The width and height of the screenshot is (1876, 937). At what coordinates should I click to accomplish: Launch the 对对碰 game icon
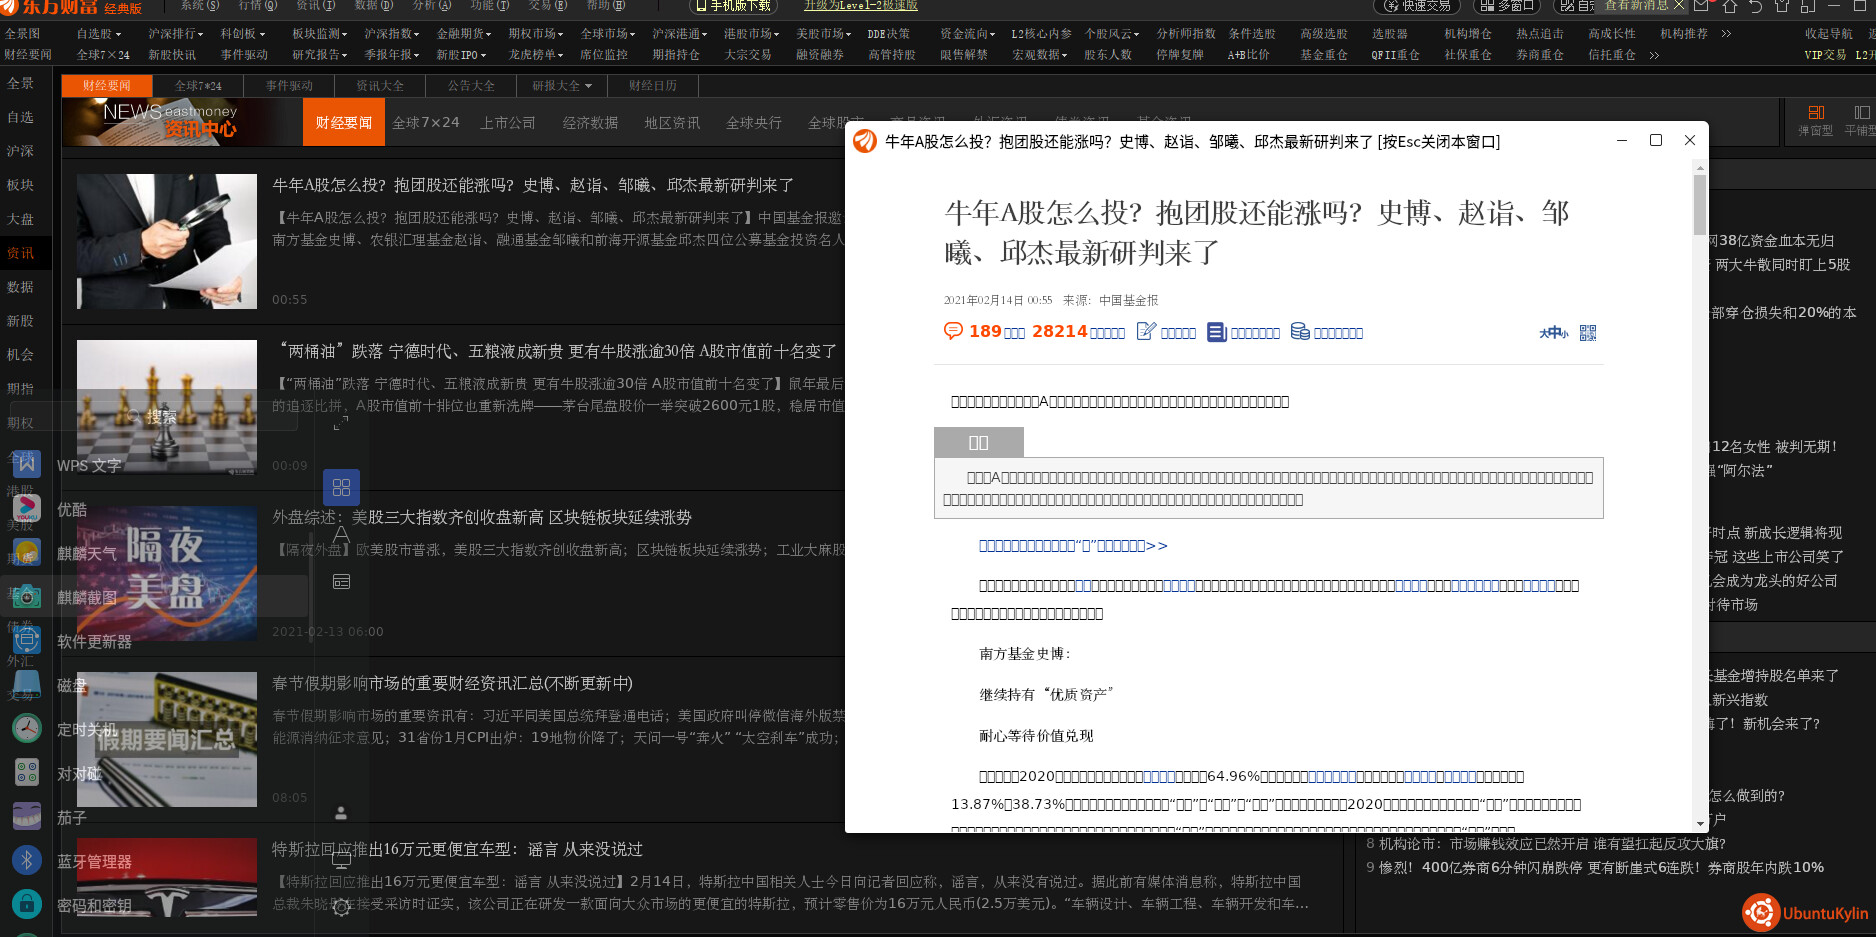(26, 773)
